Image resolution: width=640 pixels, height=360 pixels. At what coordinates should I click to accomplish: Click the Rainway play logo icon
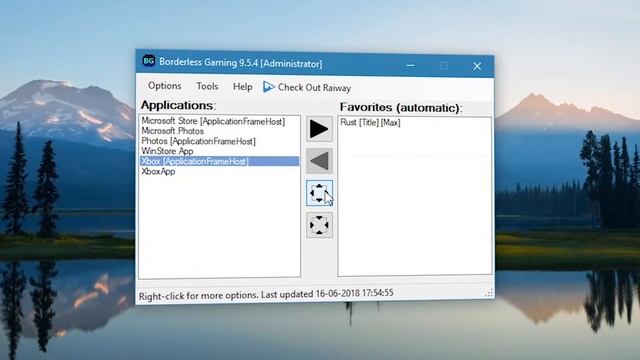point(269,87)
